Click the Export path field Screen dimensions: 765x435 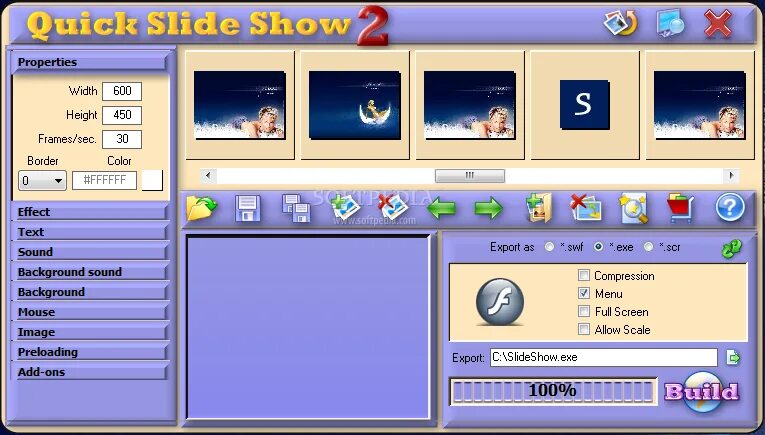tap(604, 357)
